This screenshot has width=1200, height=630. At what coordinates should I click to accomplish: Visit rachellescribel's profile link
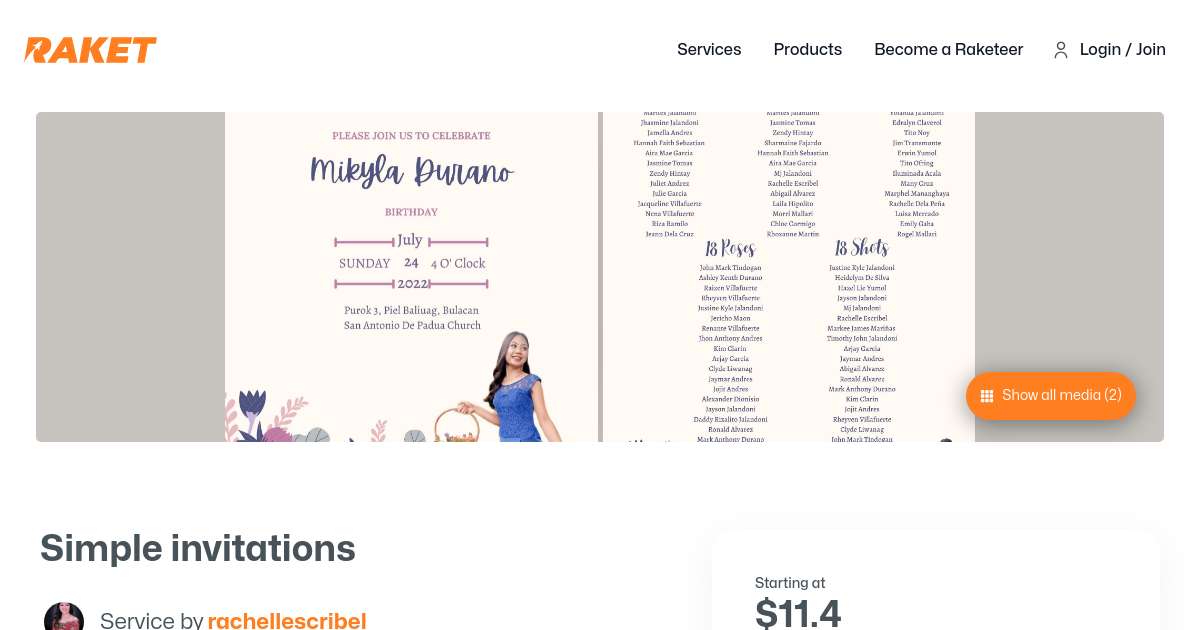click(287, 620)
